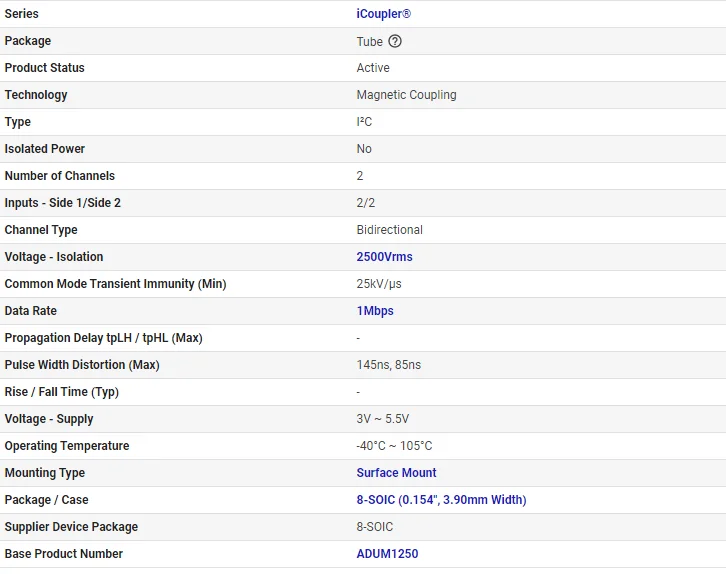Screen dimensions: 726x574
Task: Open the ADUM1250 base product link
Action: [387, 554]
